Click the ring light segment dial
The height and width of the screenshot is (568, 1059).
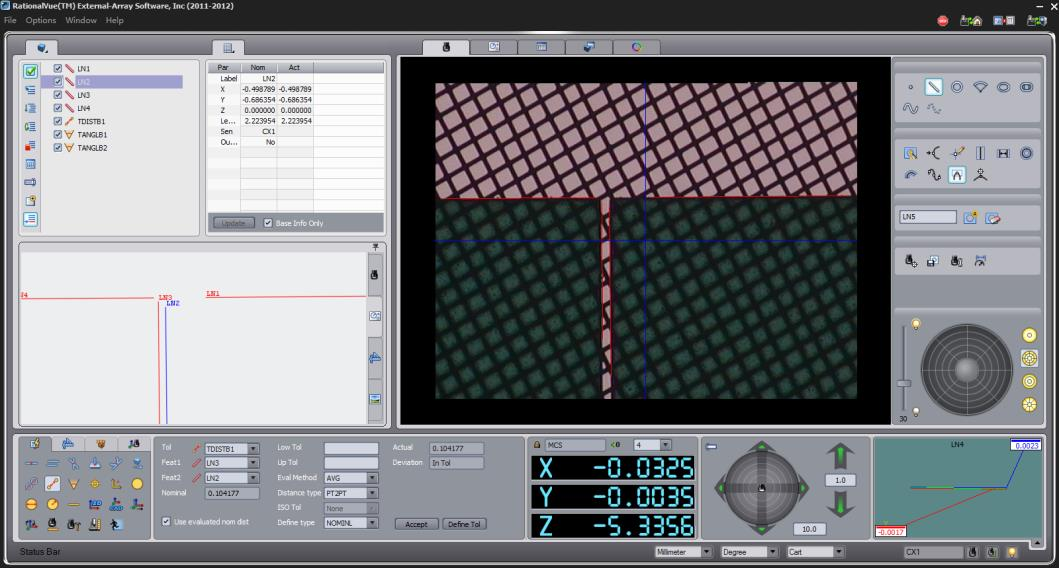(x=966, y=369)
